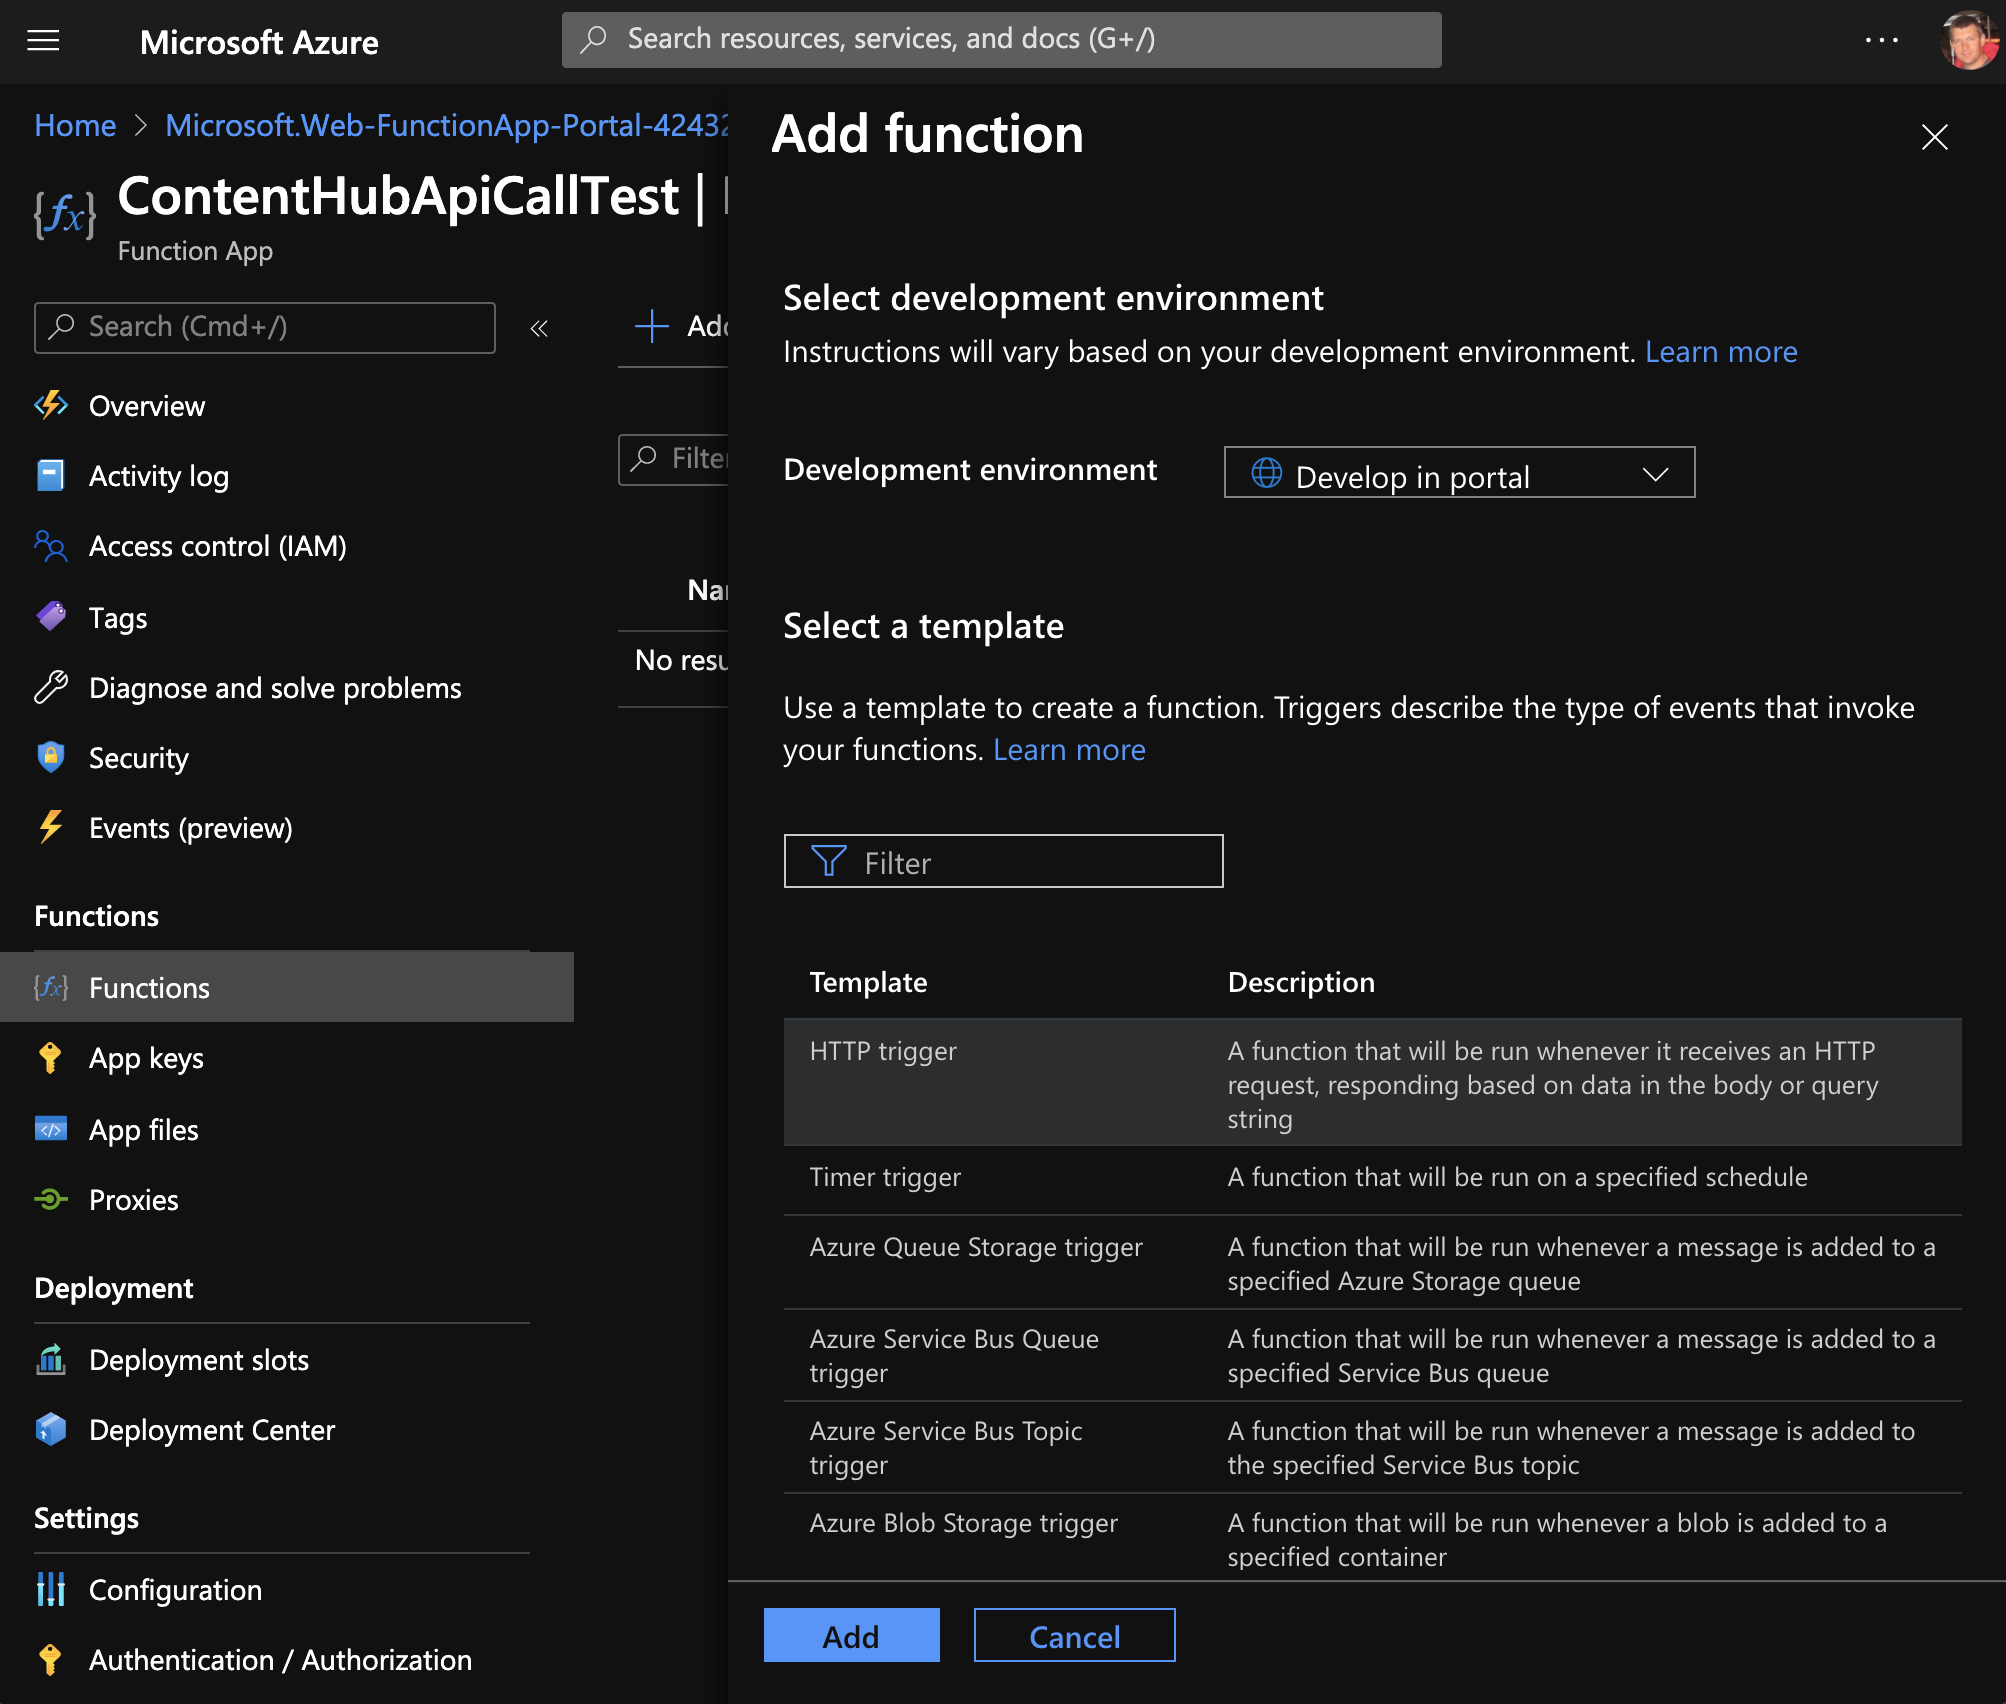Click the search magnifier icon in top bar
Screen dimensions: 2006x1704
pyautogui.click(x=594, y=40)
